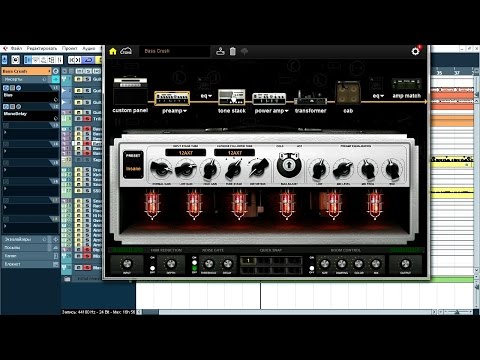Open the cathode follower tube 12AX7 selector
Screen dimensions: 480x360
[235, 153]
